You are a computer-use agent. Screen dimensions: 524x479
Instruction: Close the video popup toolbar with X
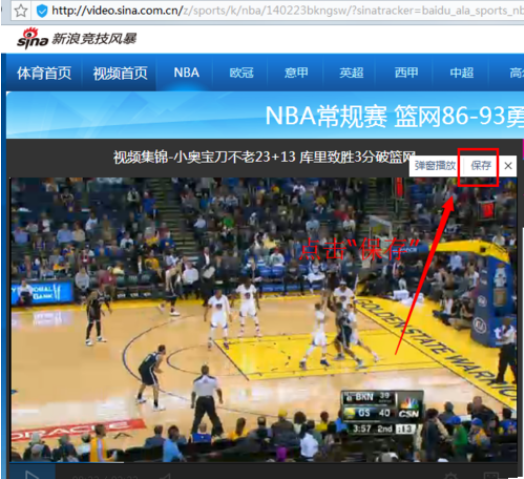(508, 165)
